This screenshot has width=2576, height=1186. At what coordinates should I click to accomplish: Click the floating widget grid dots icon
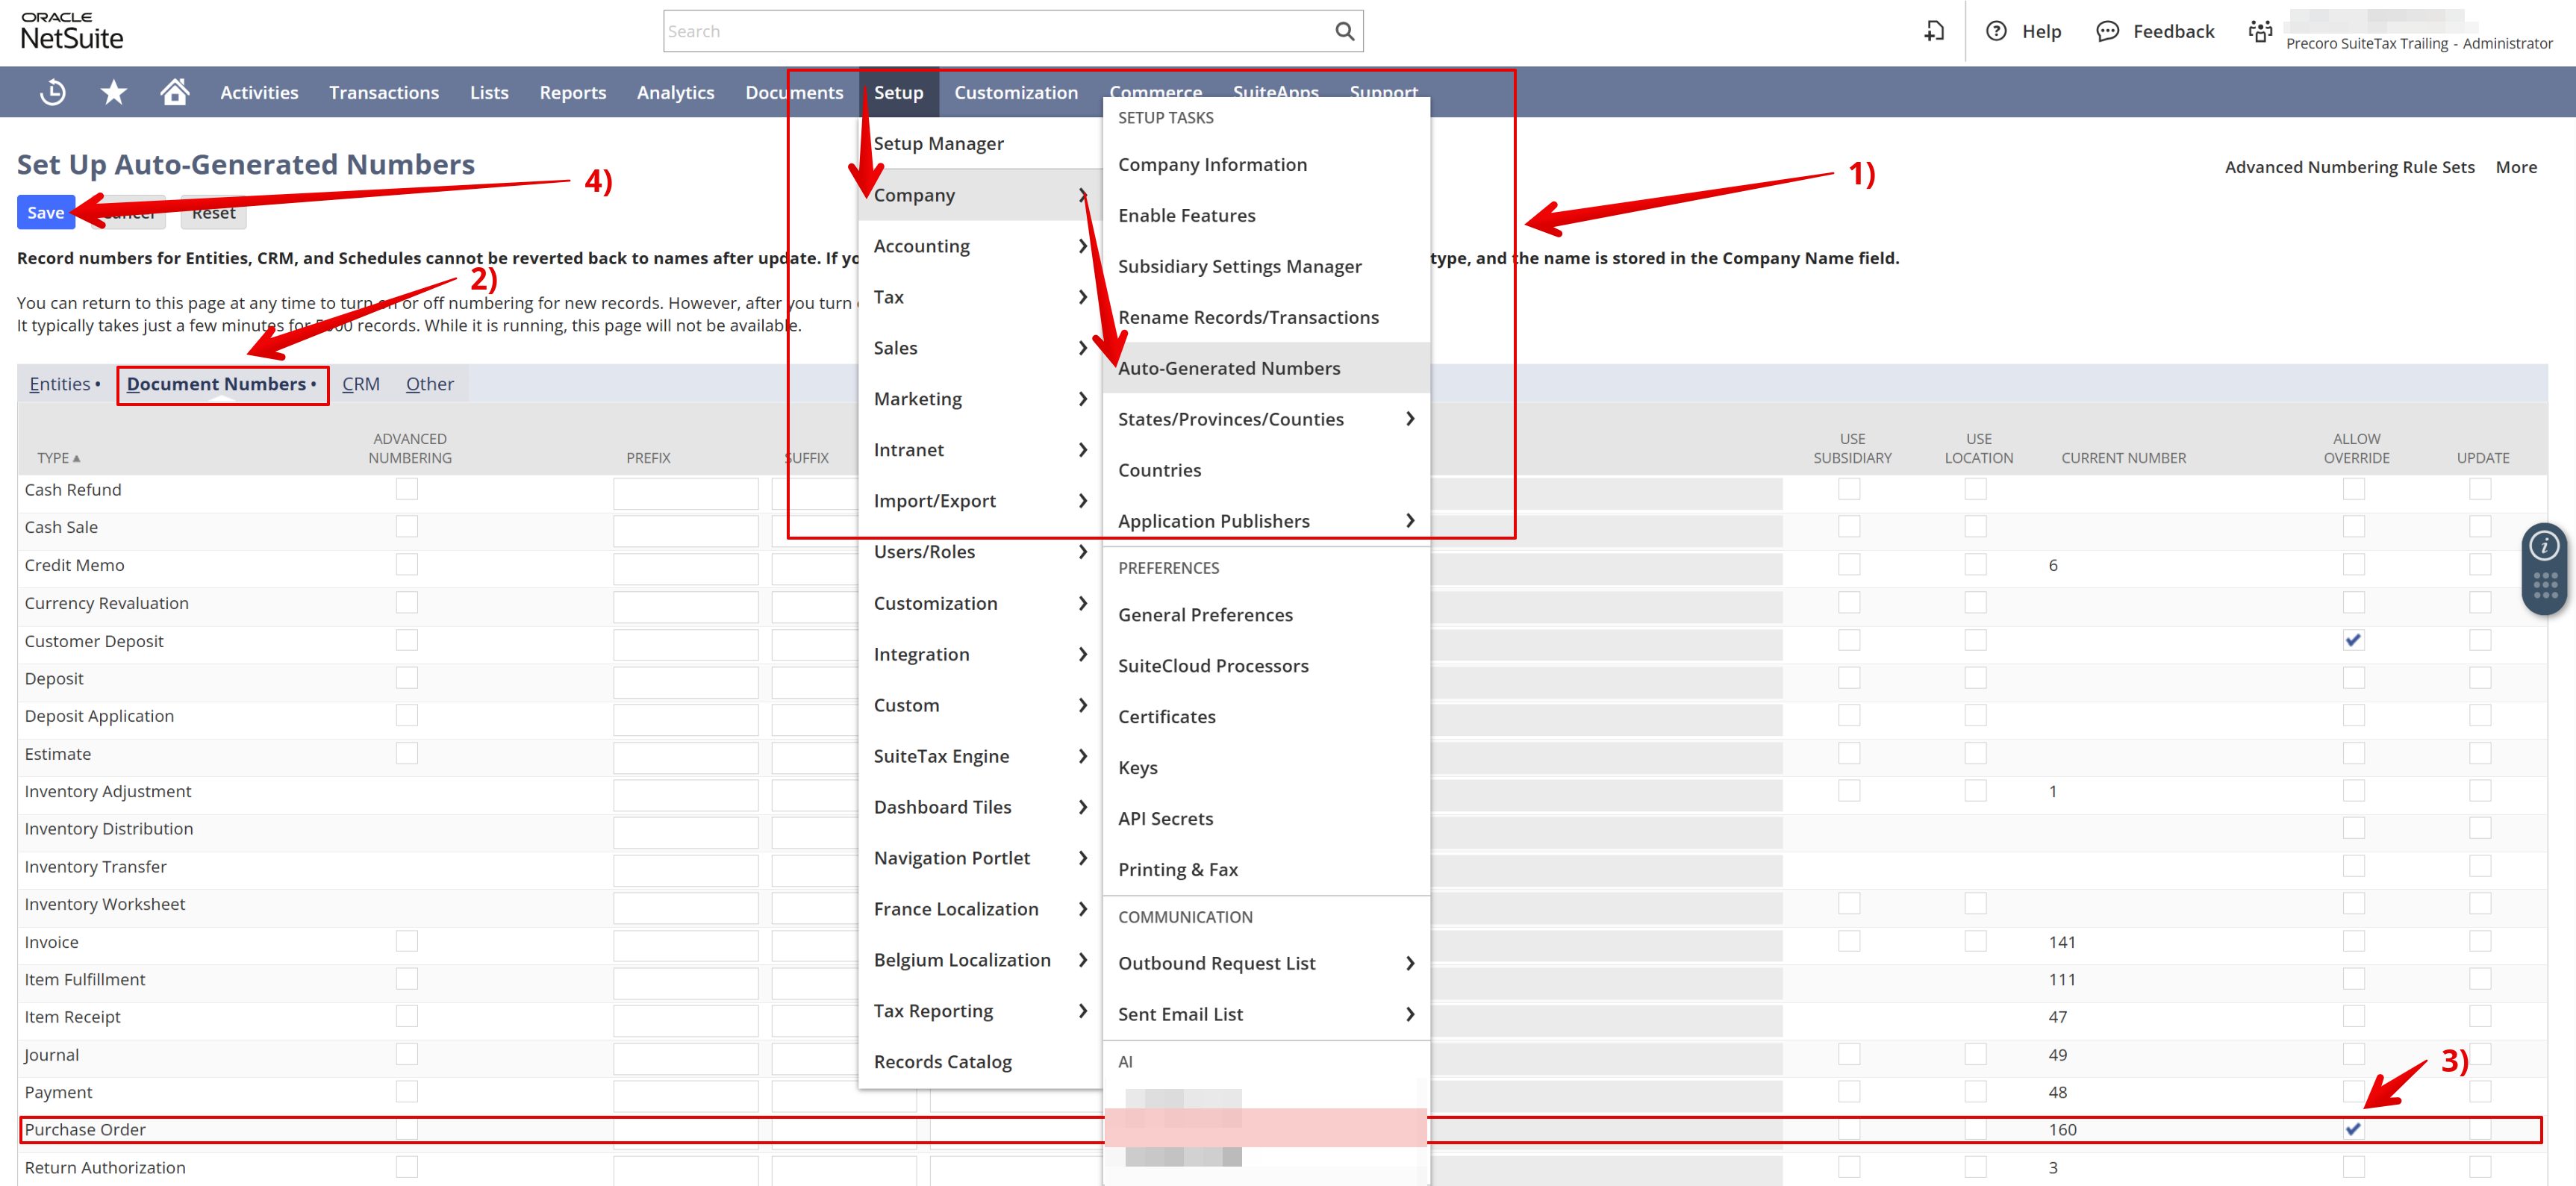pyautogui.click(x=2545, y=586)
